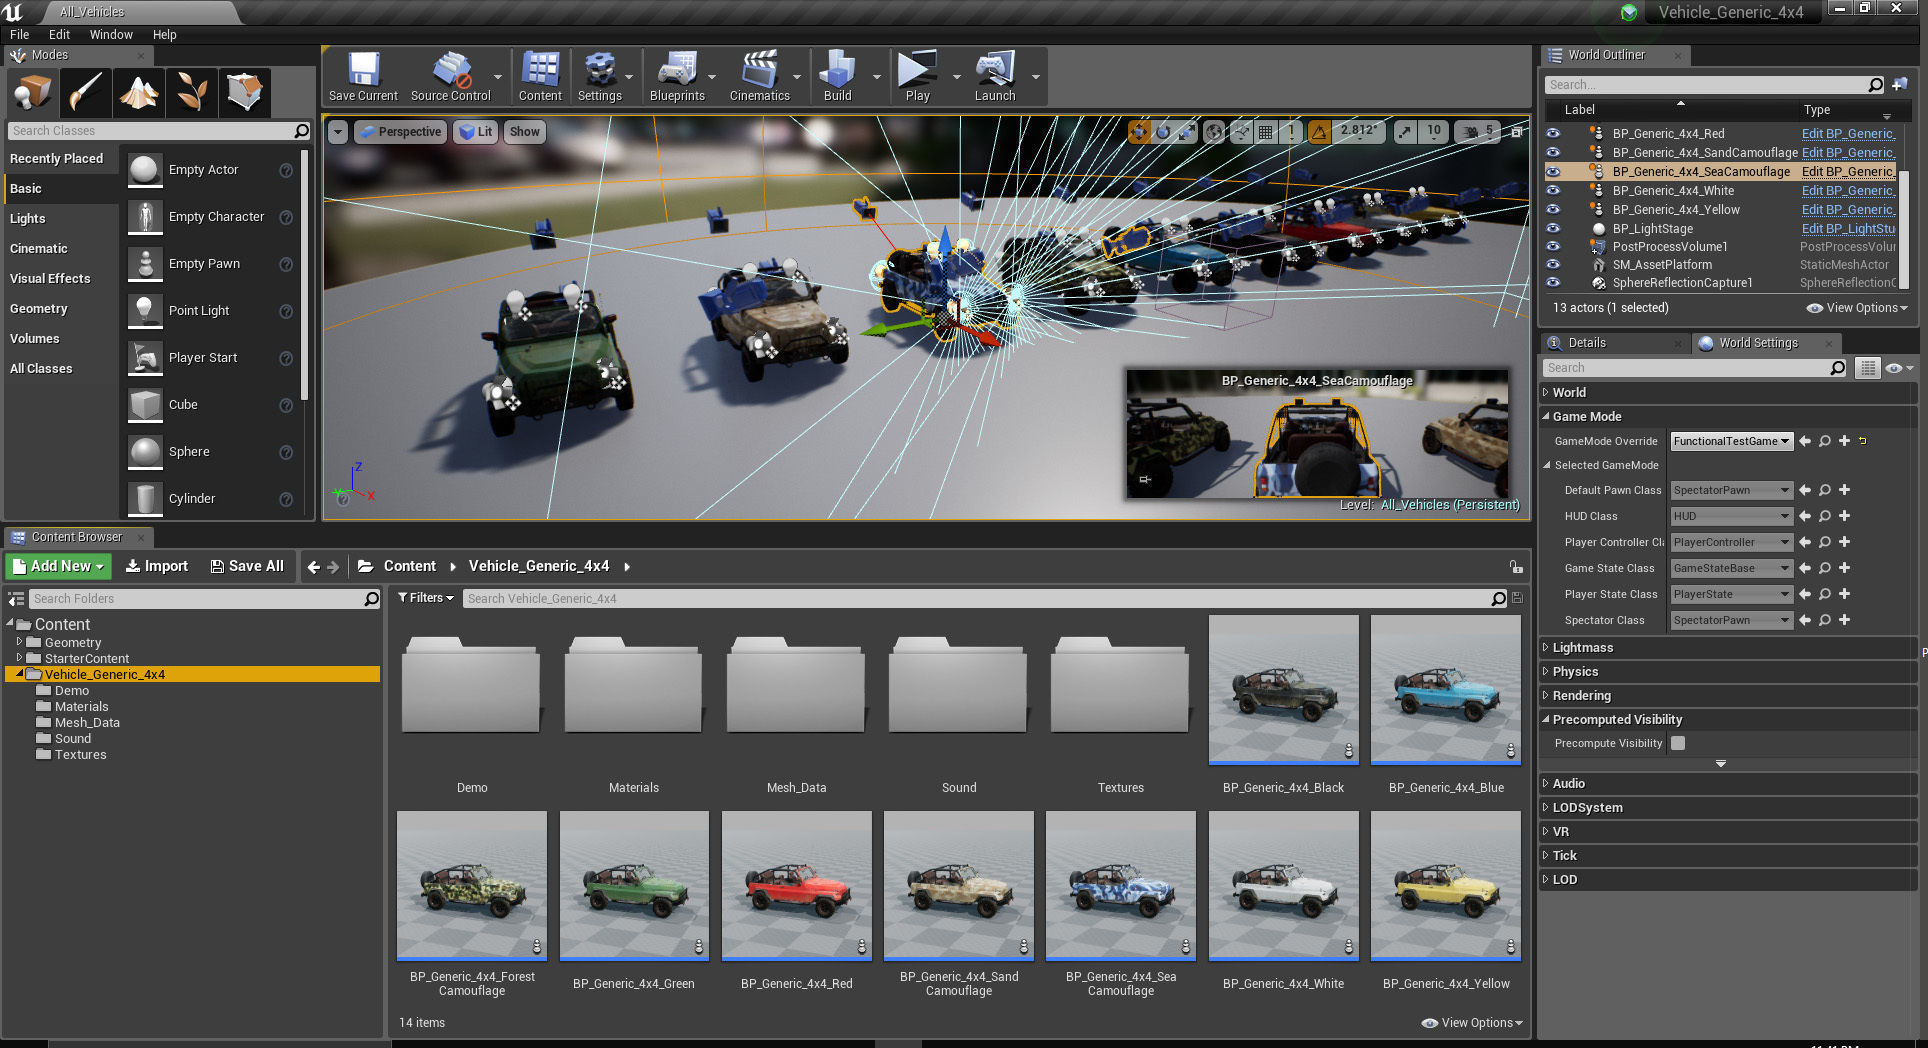Viewport: 1928px width, 1048px height.
Task: Toggle visibility of BP_Generic_4x4_White actor
Action: (x=1553, y=190)
